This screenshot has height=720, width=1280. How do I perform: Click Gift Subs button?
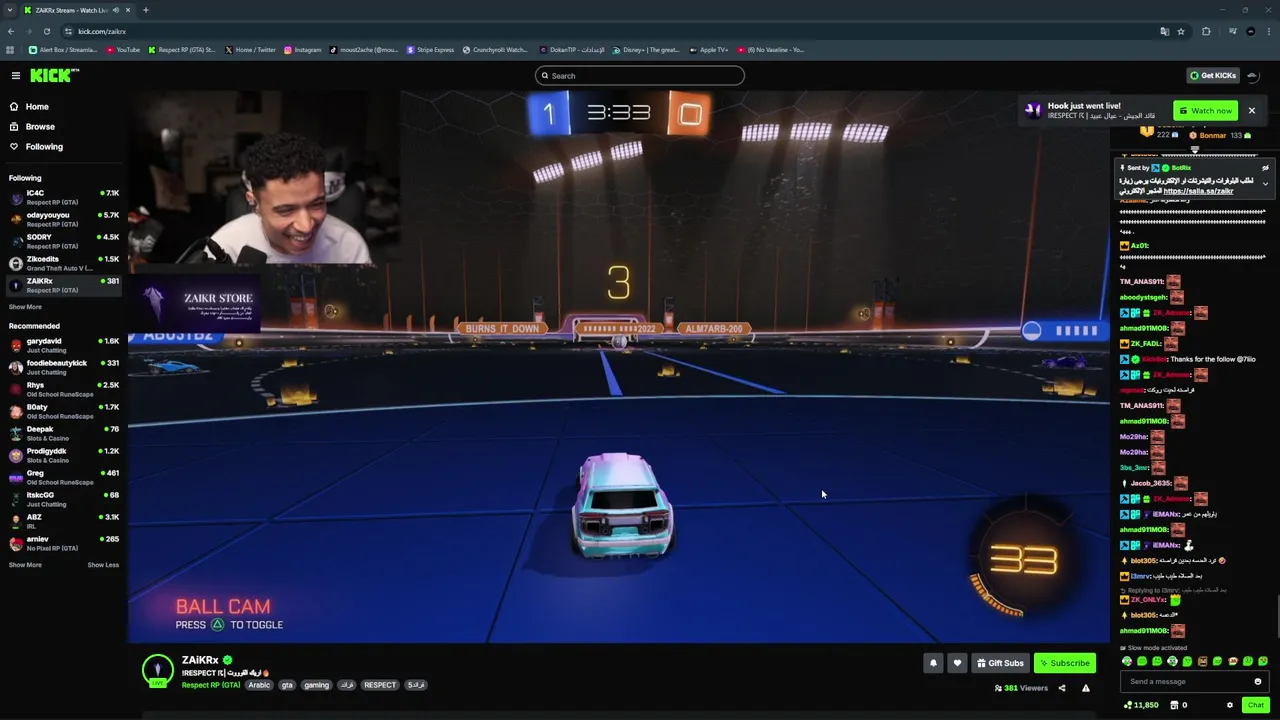tap(1000, 663)
